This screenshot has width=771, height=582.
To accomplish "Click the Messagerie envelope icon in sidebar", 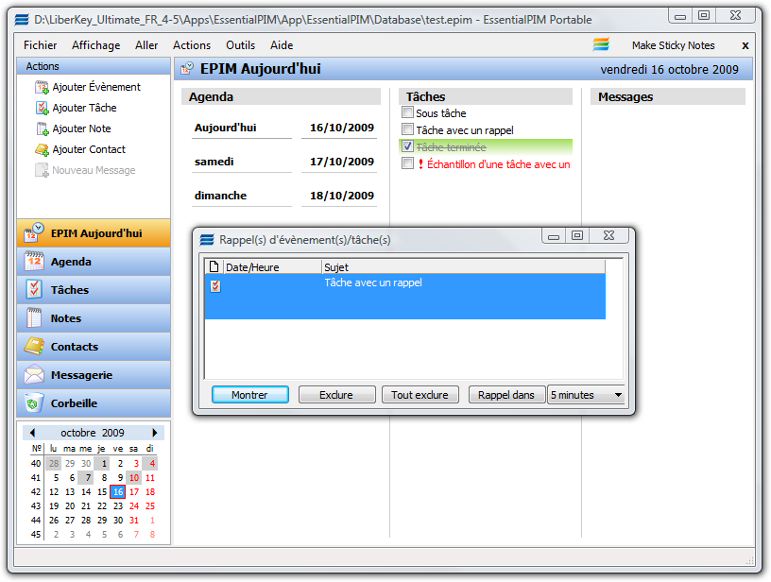I will click(34, 375).
